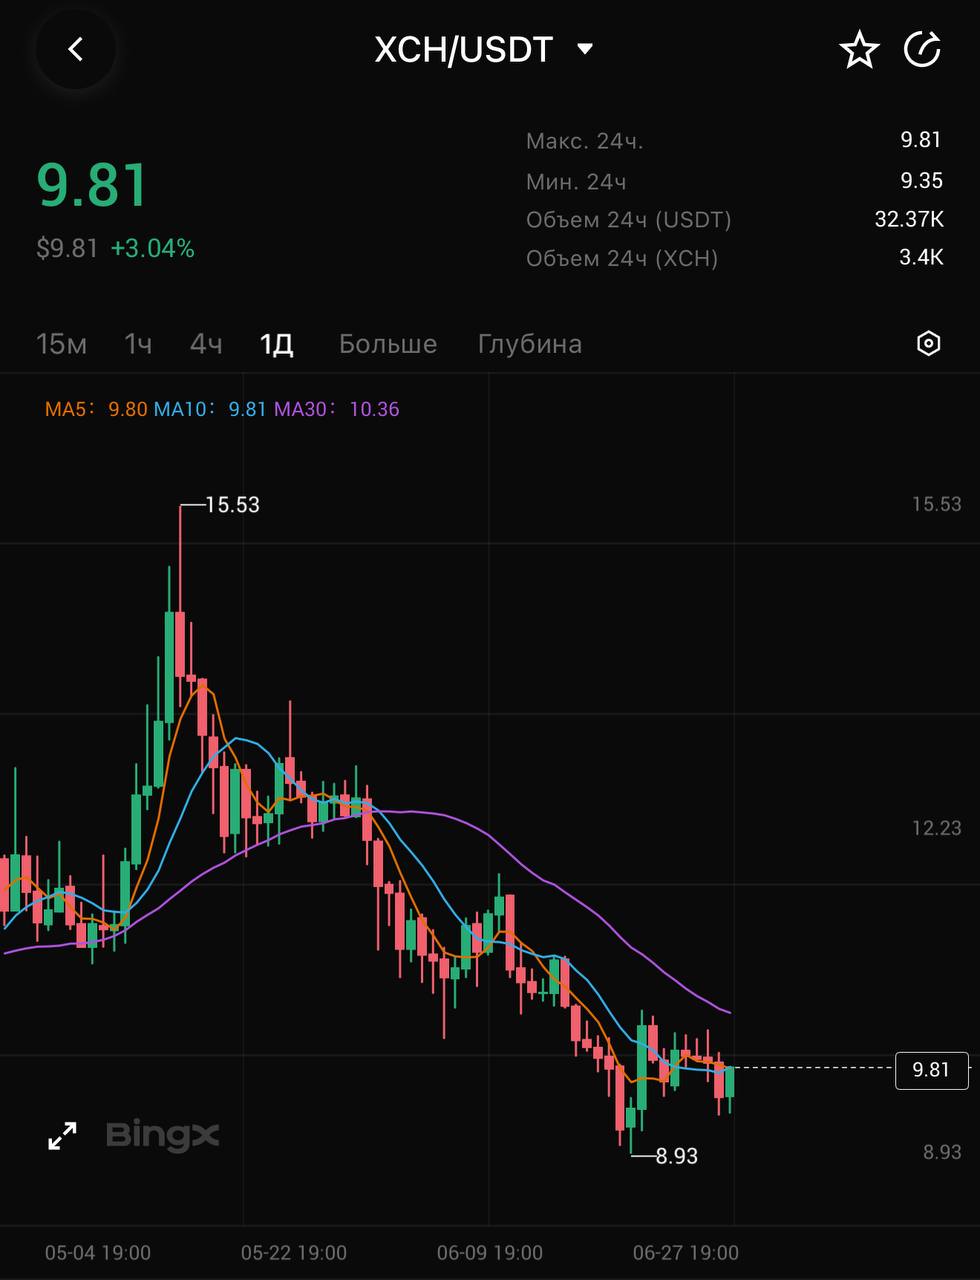Tap the 15.53 high marker on chart
Screen dimensions: 980x1280
(x=232, y=505)
